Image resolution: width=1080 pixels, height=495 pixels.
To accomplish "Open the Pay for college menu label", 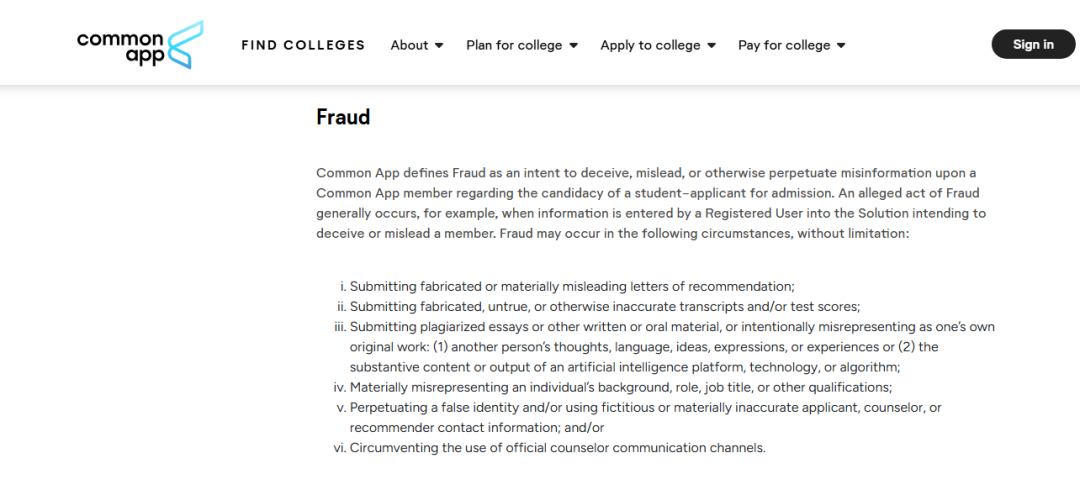I will pyautogui.click(x=784, y=45).
